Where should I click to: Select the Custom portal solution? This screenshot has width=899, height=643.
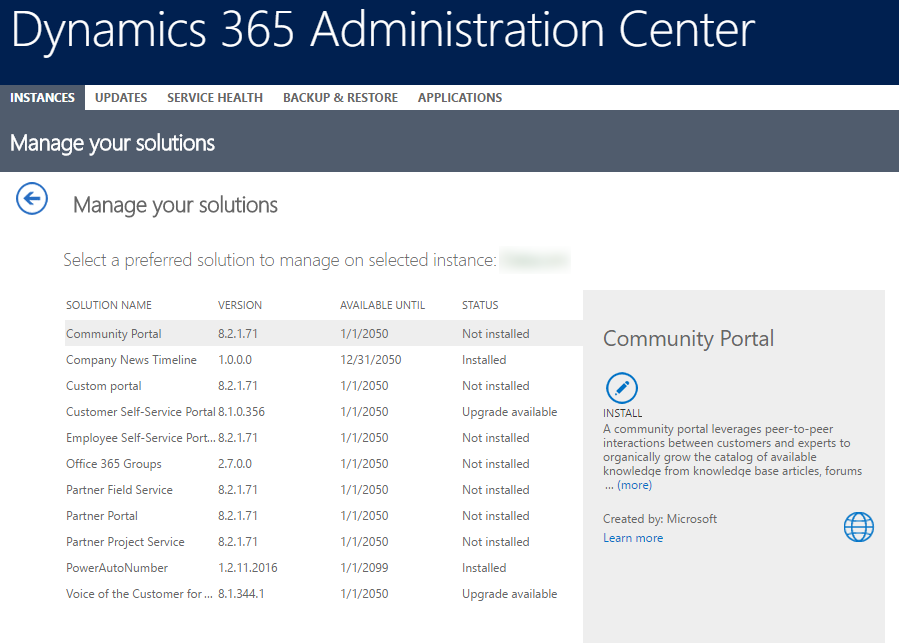click(324, 385)
